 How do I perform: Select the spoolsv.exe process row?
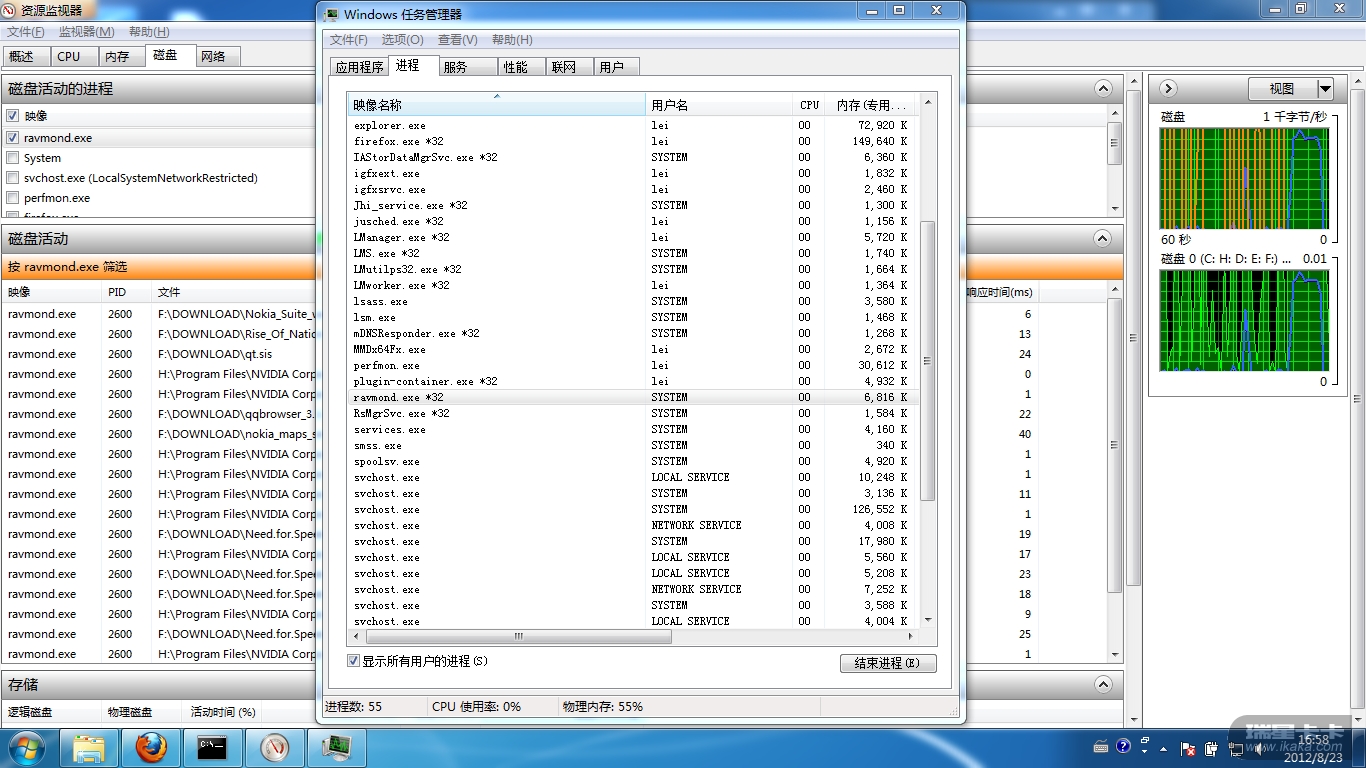(x=633, y=461)
